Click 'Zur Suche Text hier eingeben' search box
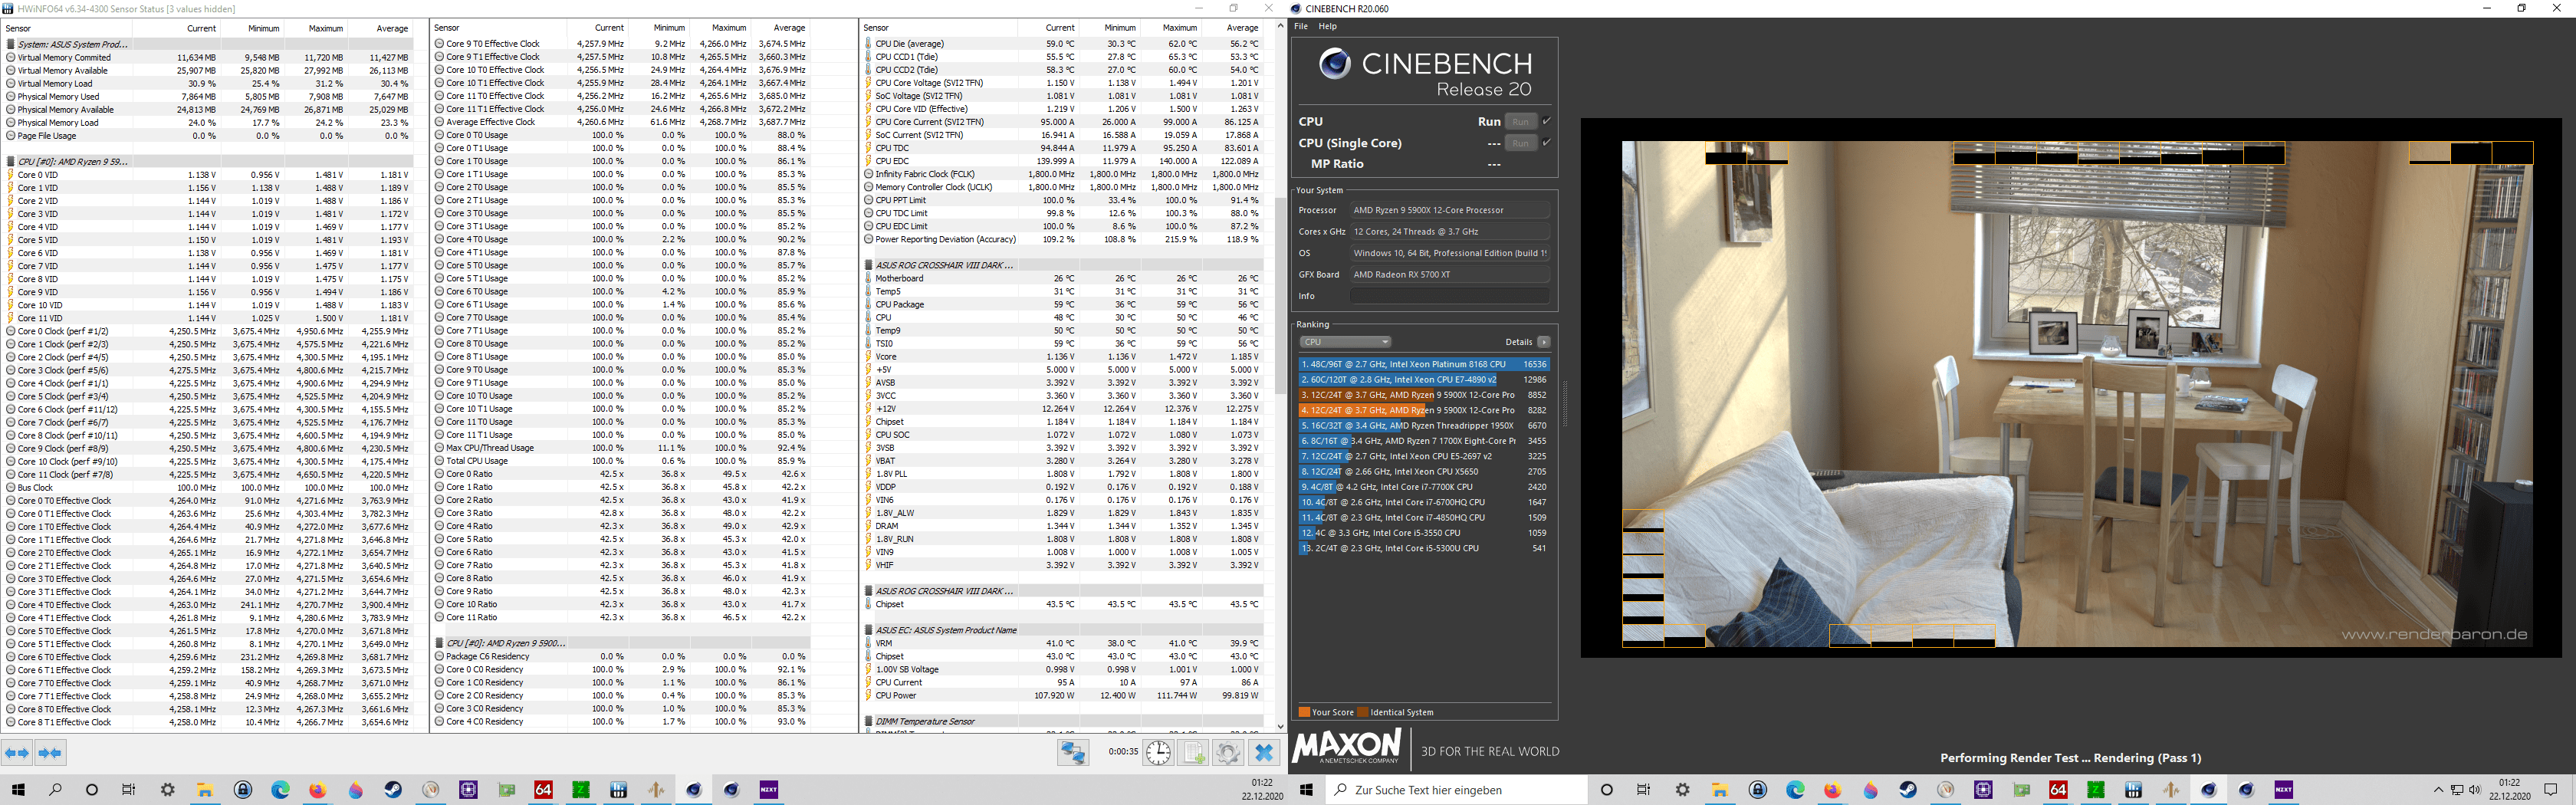 (1457, 790)
